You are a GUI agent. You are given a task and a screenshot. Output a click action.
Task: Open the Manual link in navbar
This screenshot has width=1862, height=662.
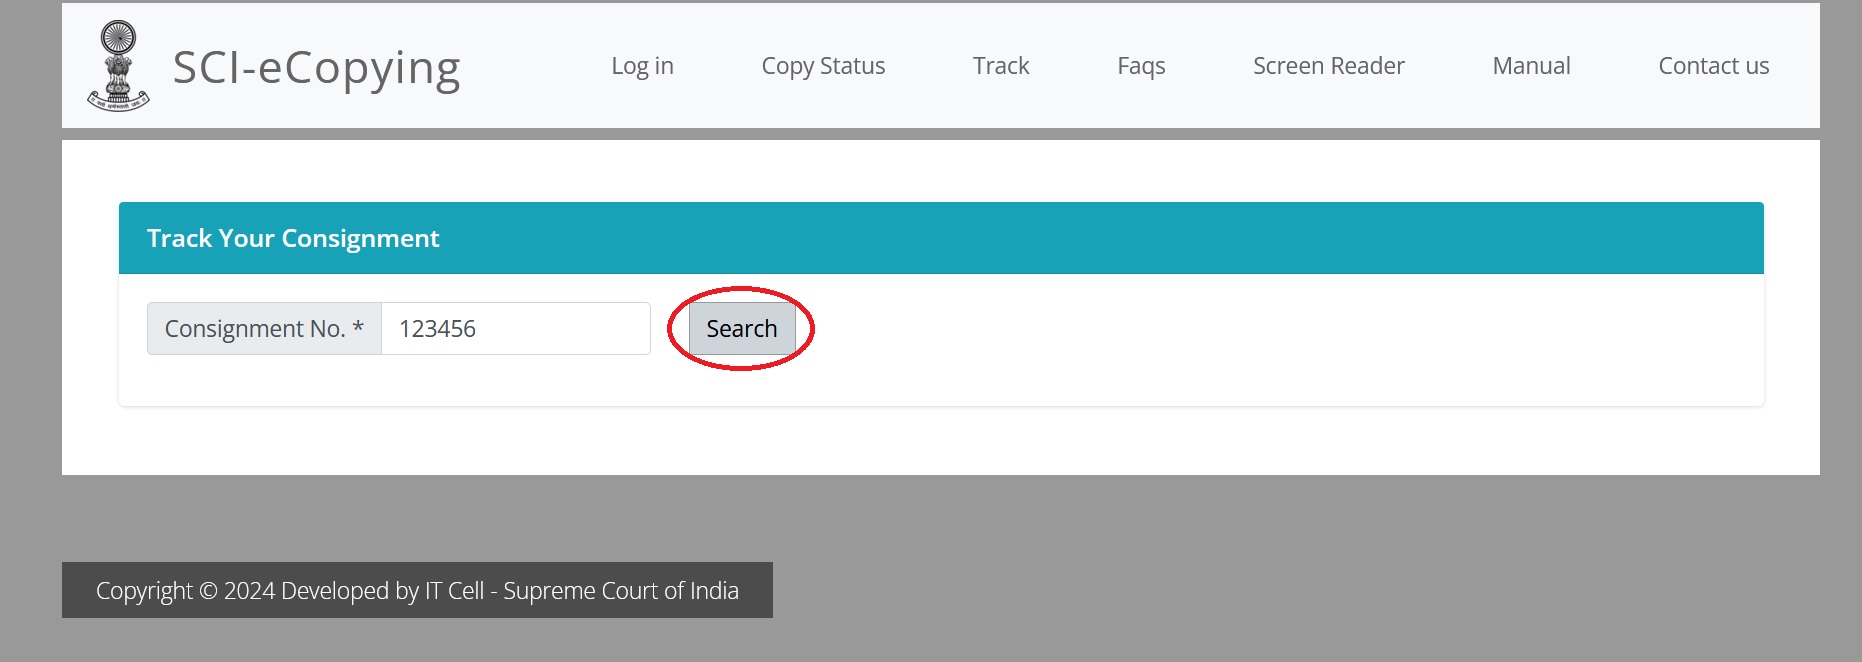1531,66
